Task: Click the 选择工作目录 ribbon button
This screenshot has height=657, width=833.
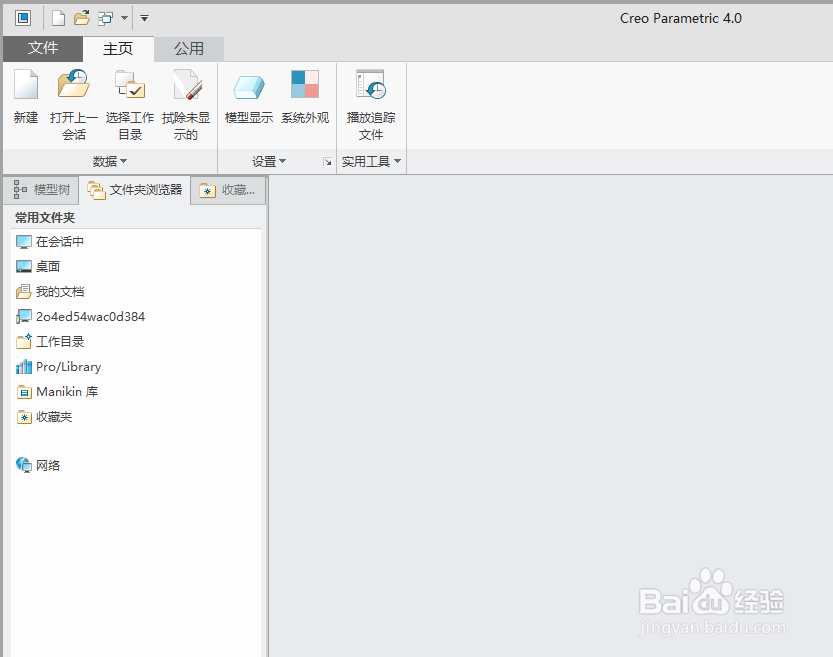Action: click(x=130, y=105)
